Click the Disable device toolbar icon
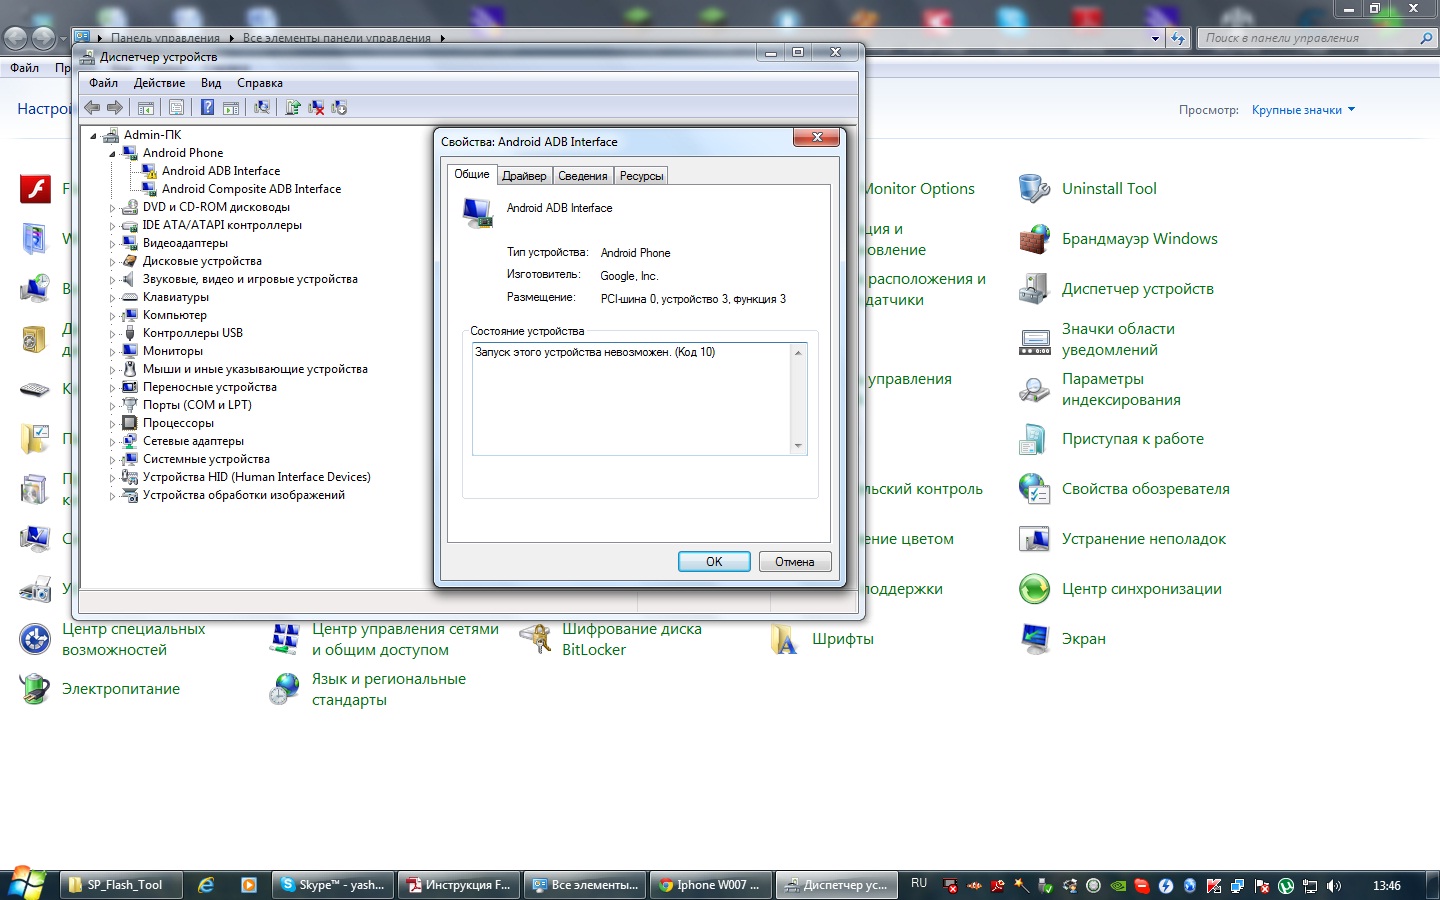The width and height of the screenshot is (1440, 900). (339, 108)
